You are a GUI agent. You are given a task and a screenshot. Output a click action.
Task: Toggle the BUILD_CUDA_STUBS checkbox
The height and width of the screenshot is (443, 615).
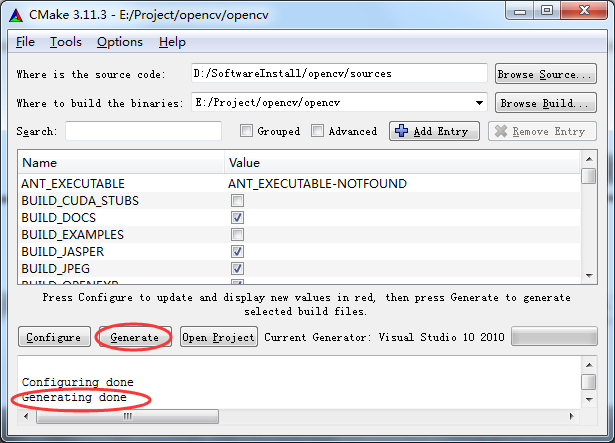pos(238,201)
